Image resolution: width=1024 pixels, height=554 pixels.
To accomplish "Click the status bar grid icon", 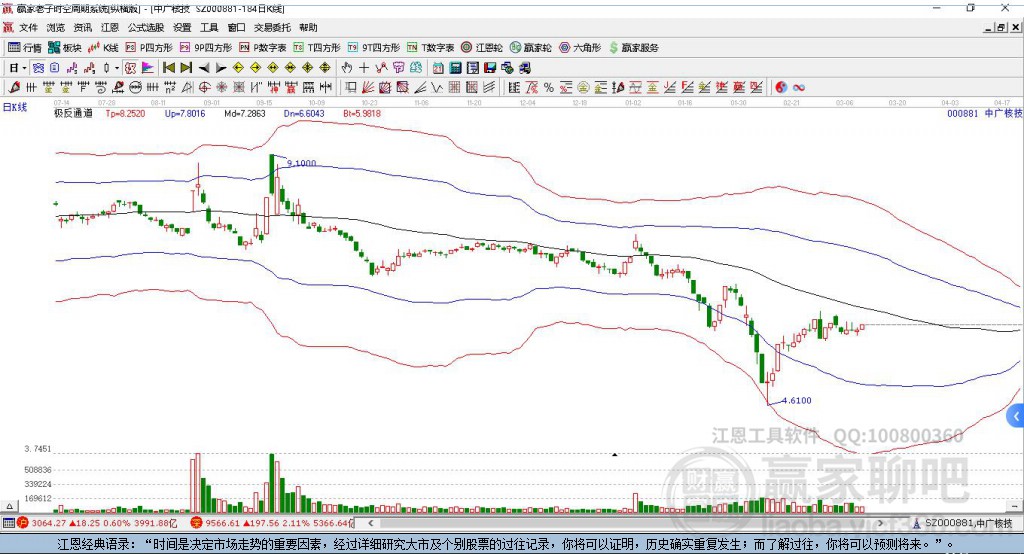I will tap(8, 523).
